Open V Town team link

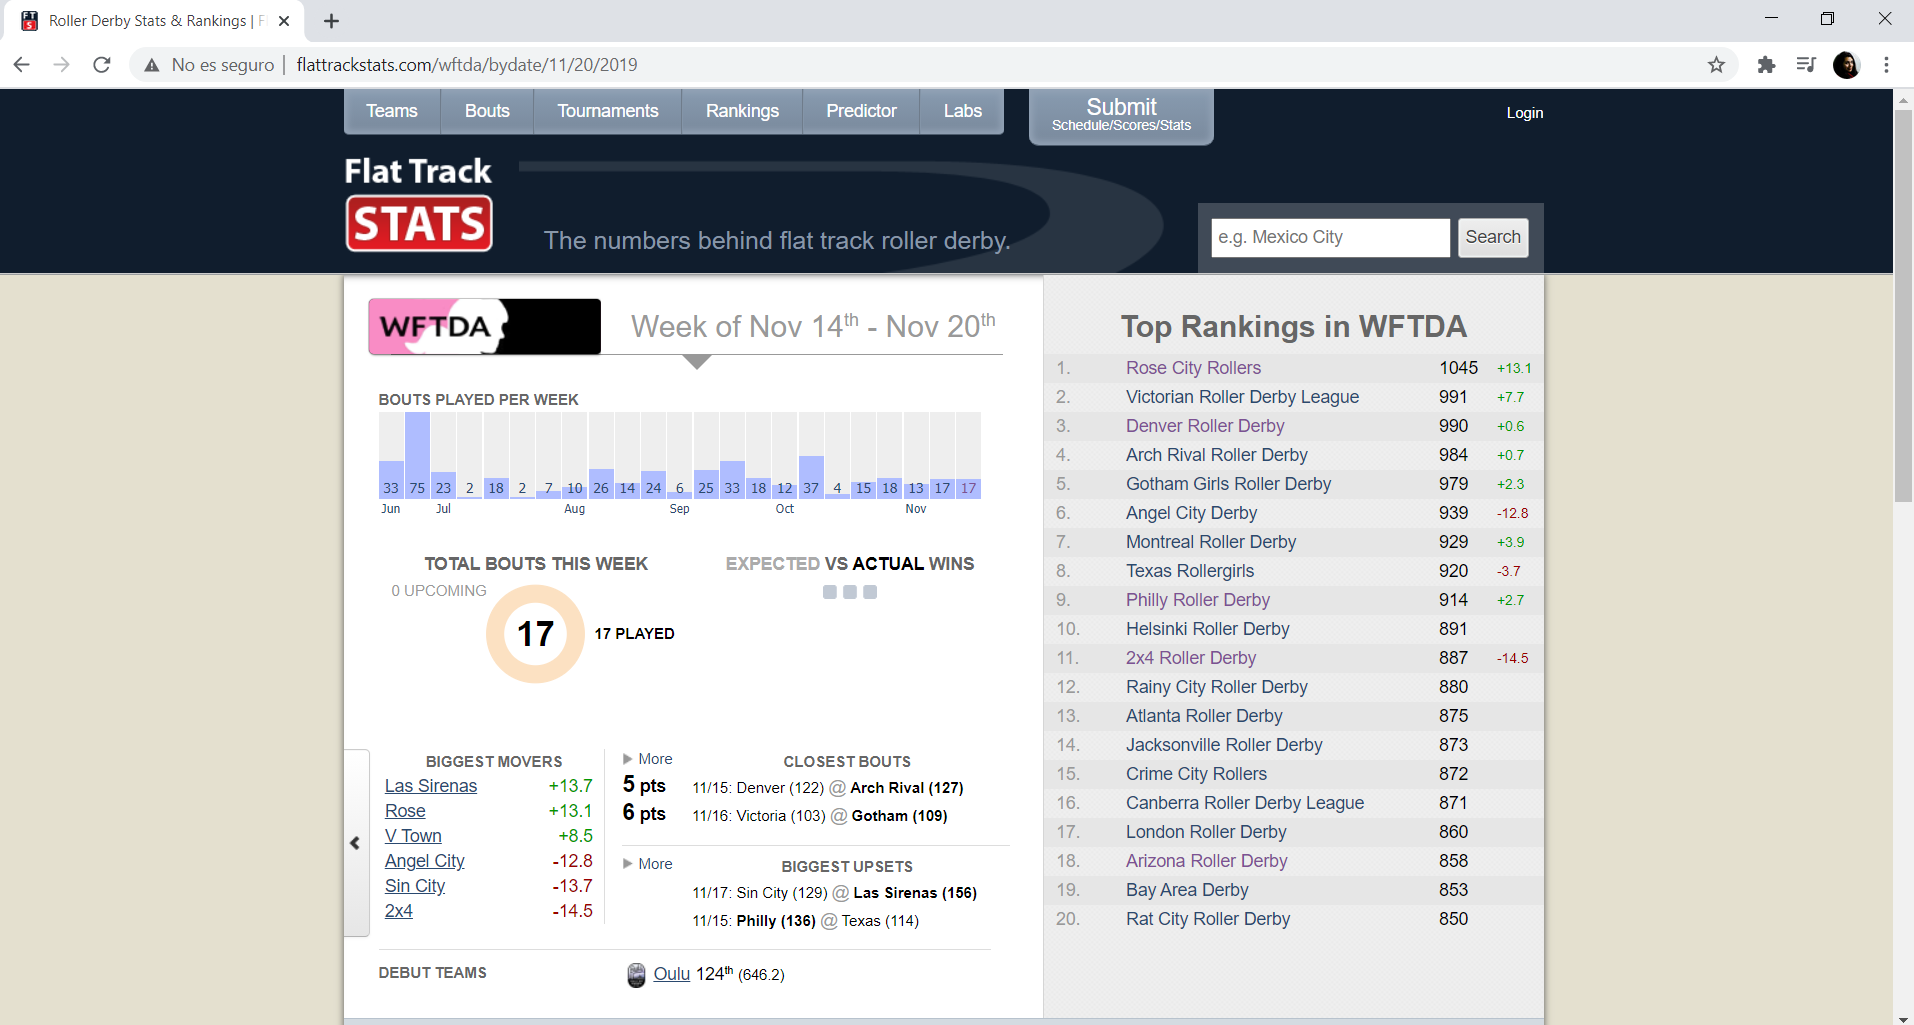pos(413,836)
